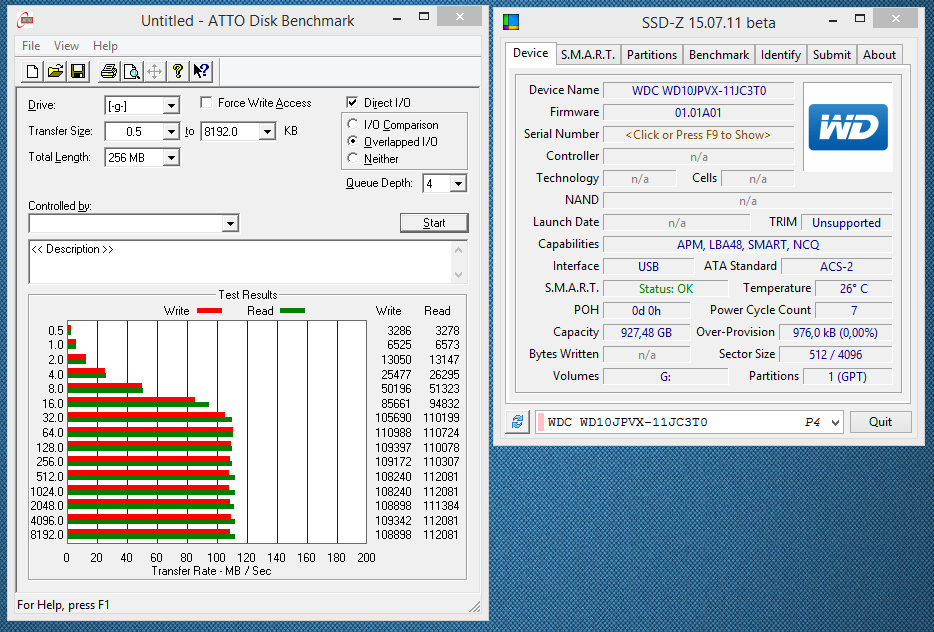Open the Total Length dropdown

click(171, 158)
